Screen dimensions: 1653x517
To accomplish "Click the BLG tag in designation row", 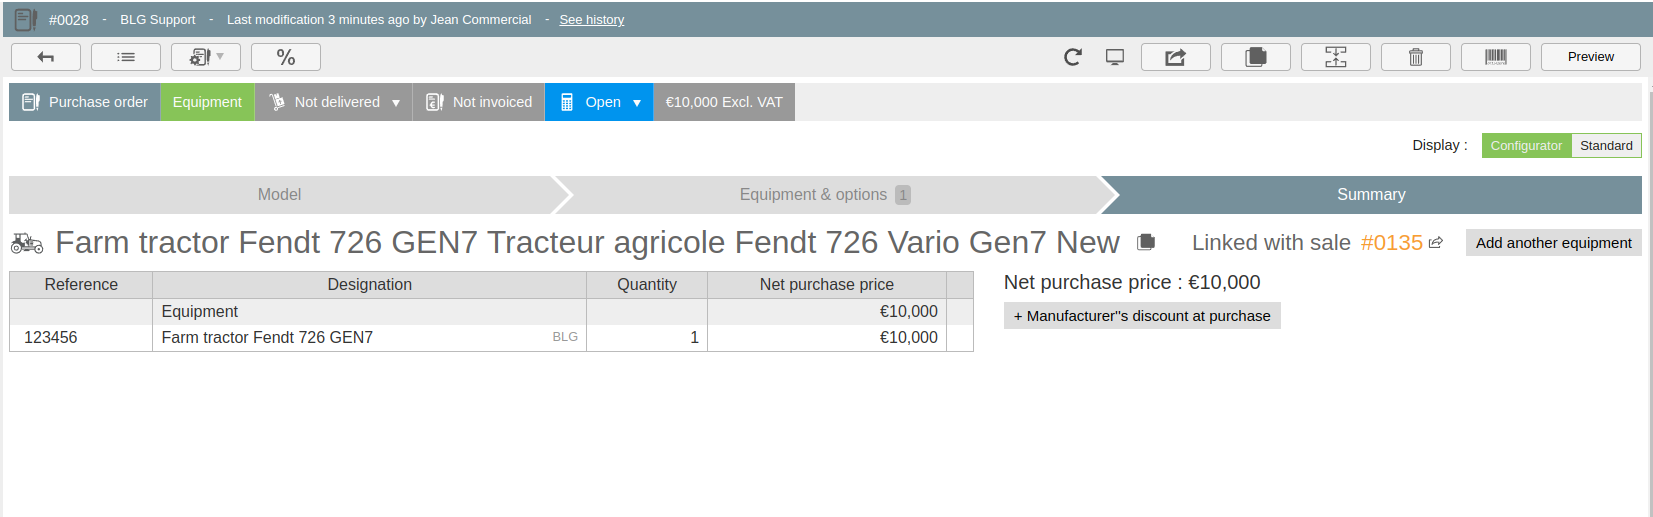I will pyautogui.click(x=565, y=337).
